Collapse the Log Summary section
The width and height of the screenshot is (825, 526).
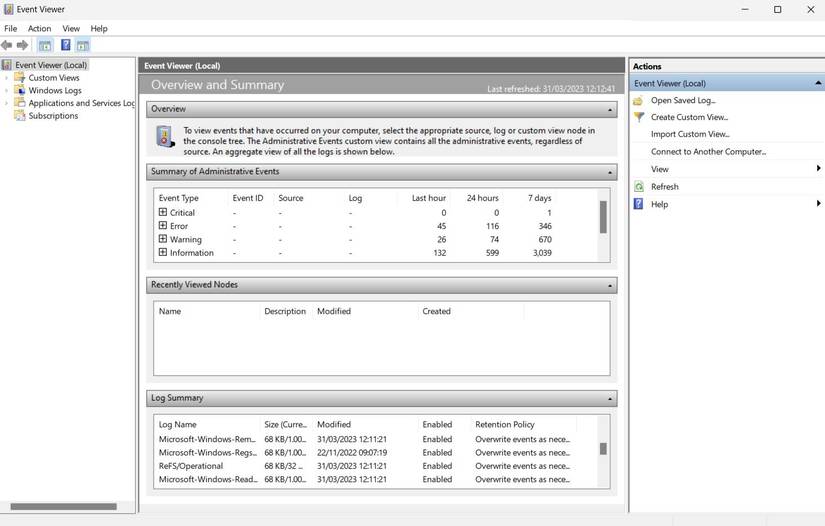(610, 398)
